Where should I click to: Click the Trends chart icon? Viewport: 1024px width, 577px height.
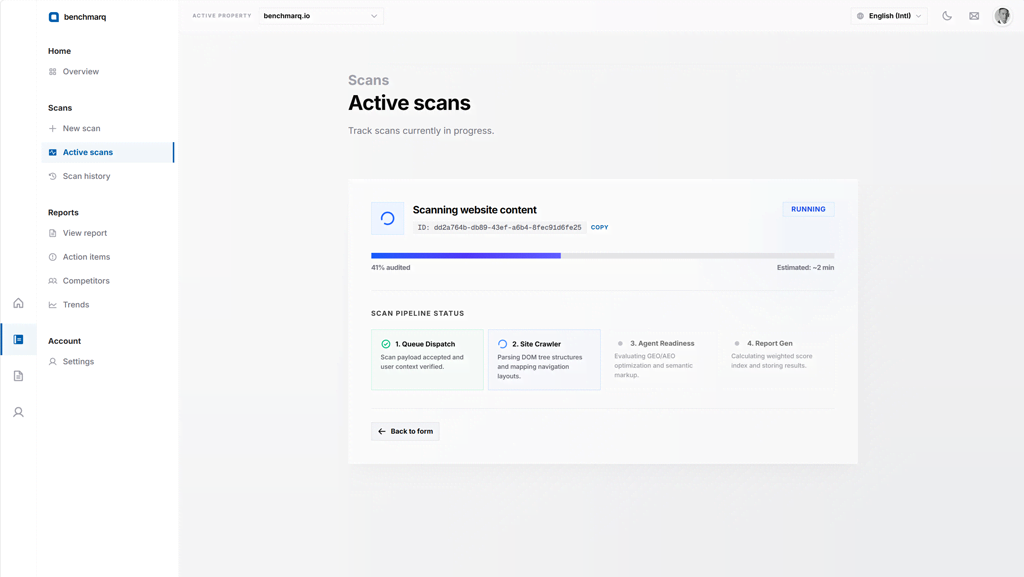tap(52, 305)
